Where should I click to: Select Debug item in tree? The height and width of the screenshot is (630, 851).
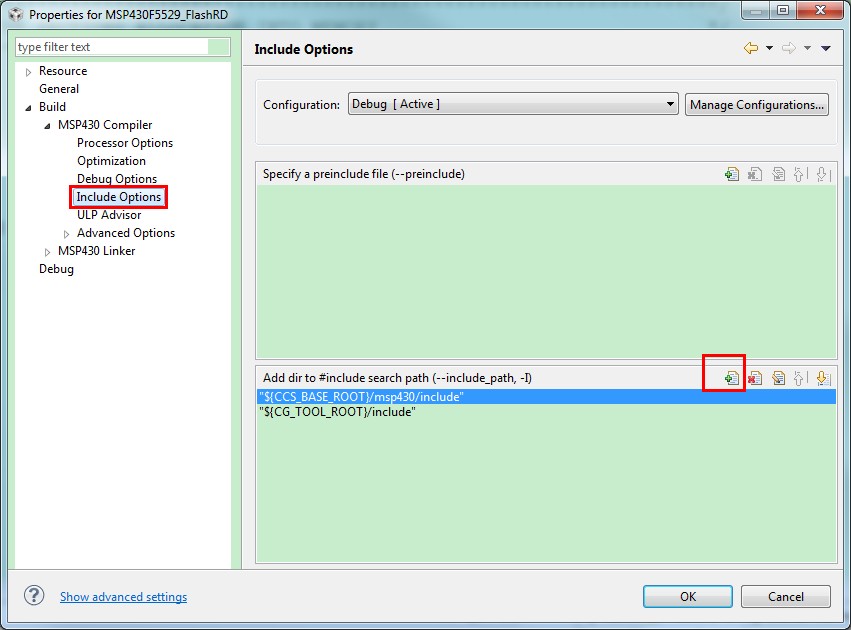pos(56,269)
